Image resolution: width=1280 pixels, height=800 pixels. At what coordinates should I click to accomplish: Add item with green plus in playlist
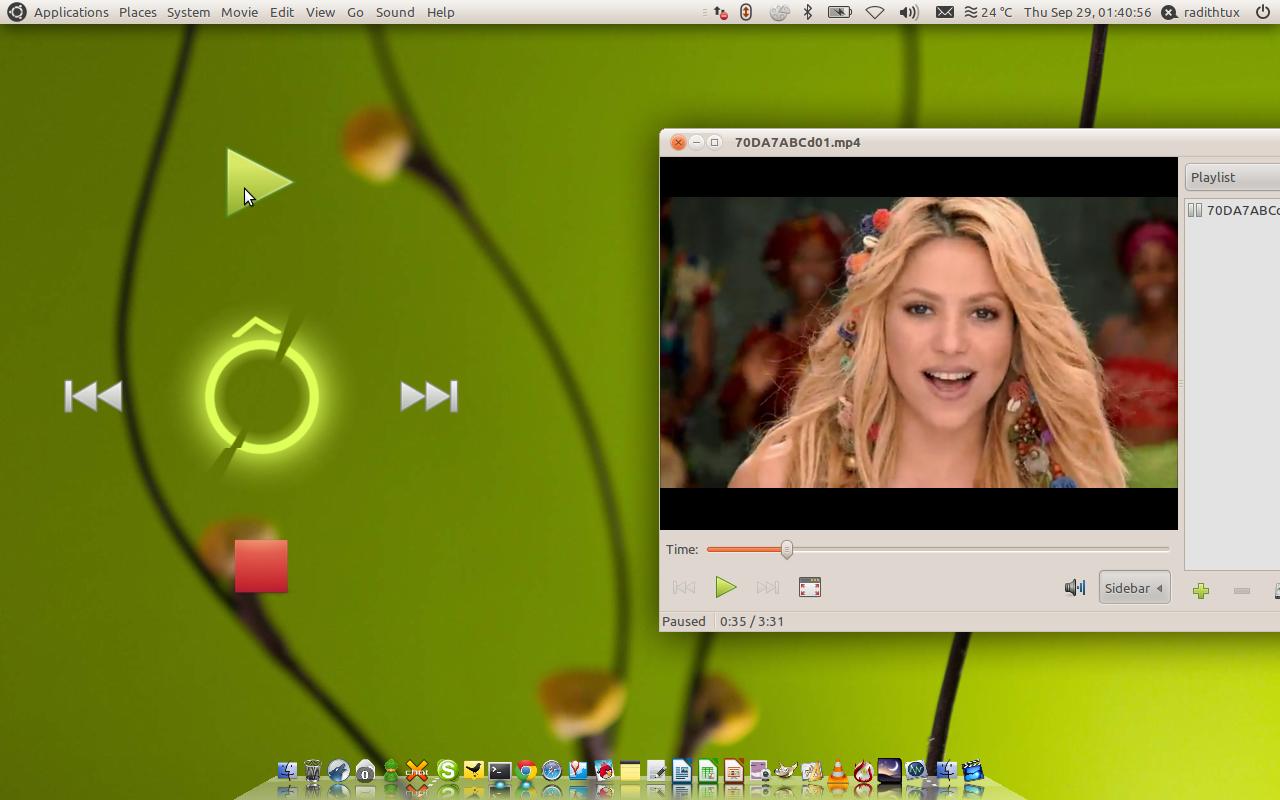tap(1201, 591)
